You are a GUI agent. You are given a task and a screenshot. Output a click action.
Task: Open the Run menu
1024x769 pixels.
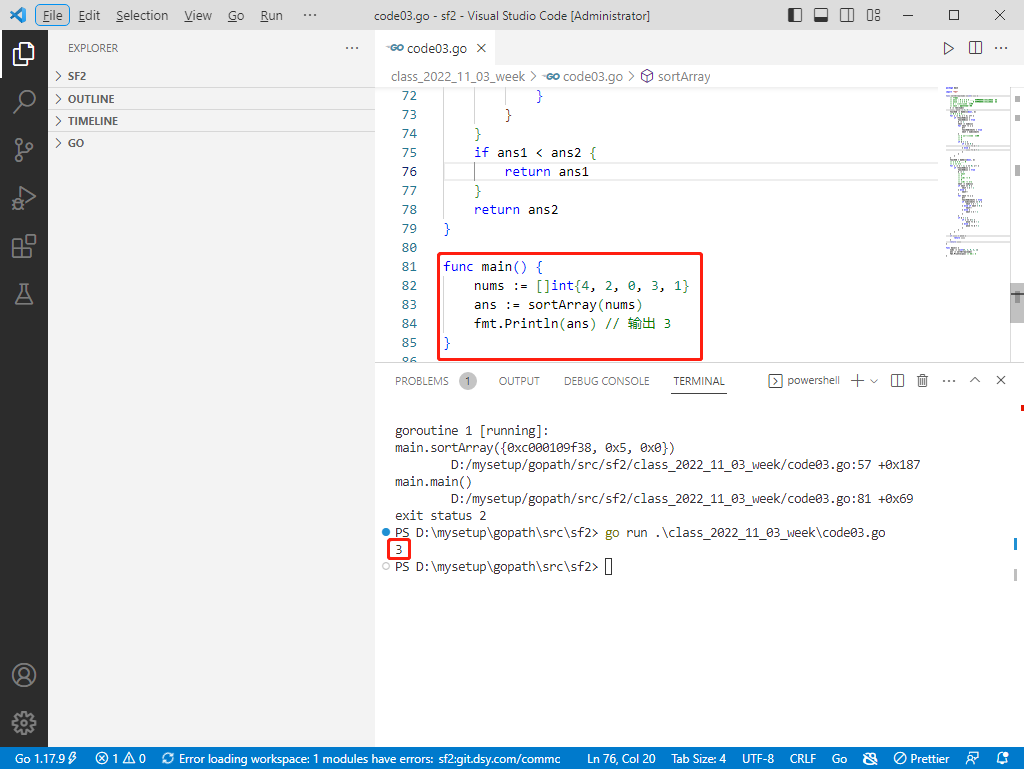(271, 15)
